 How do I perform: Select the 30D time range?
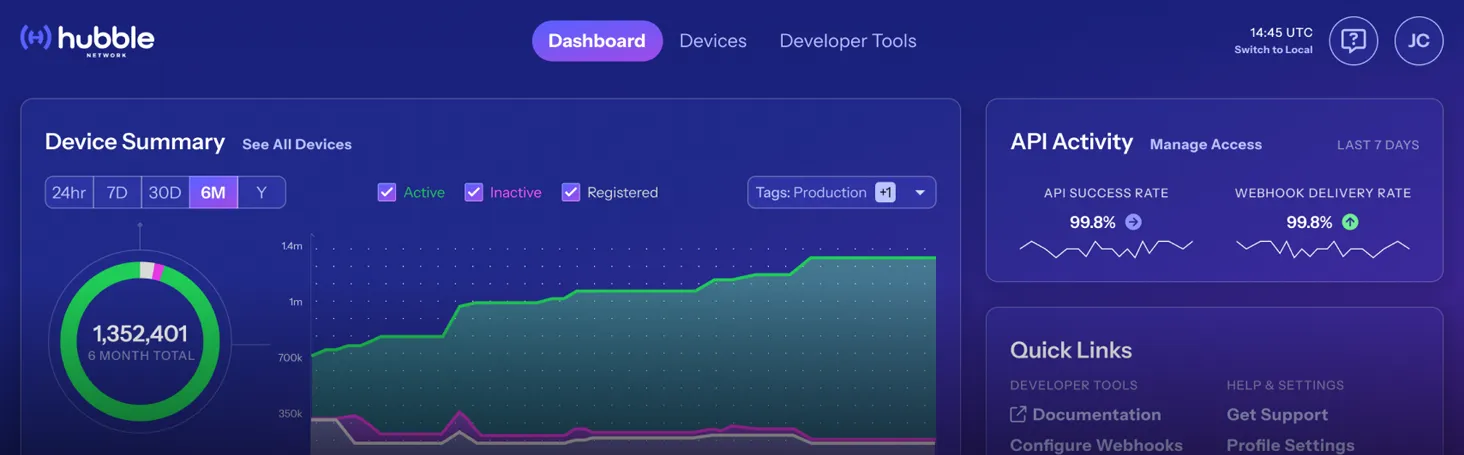tap(165, 192)
